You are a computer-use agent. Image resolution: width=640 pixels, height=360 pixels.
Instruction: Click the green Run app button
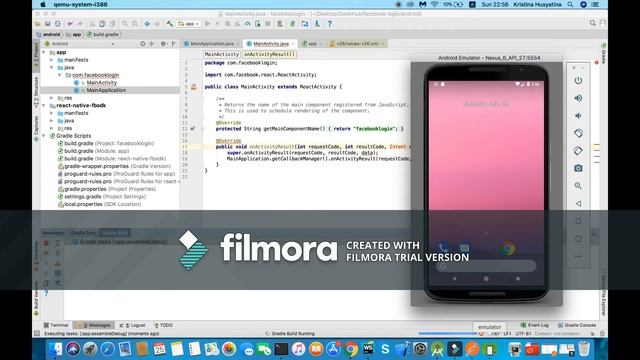pos(207,24)
